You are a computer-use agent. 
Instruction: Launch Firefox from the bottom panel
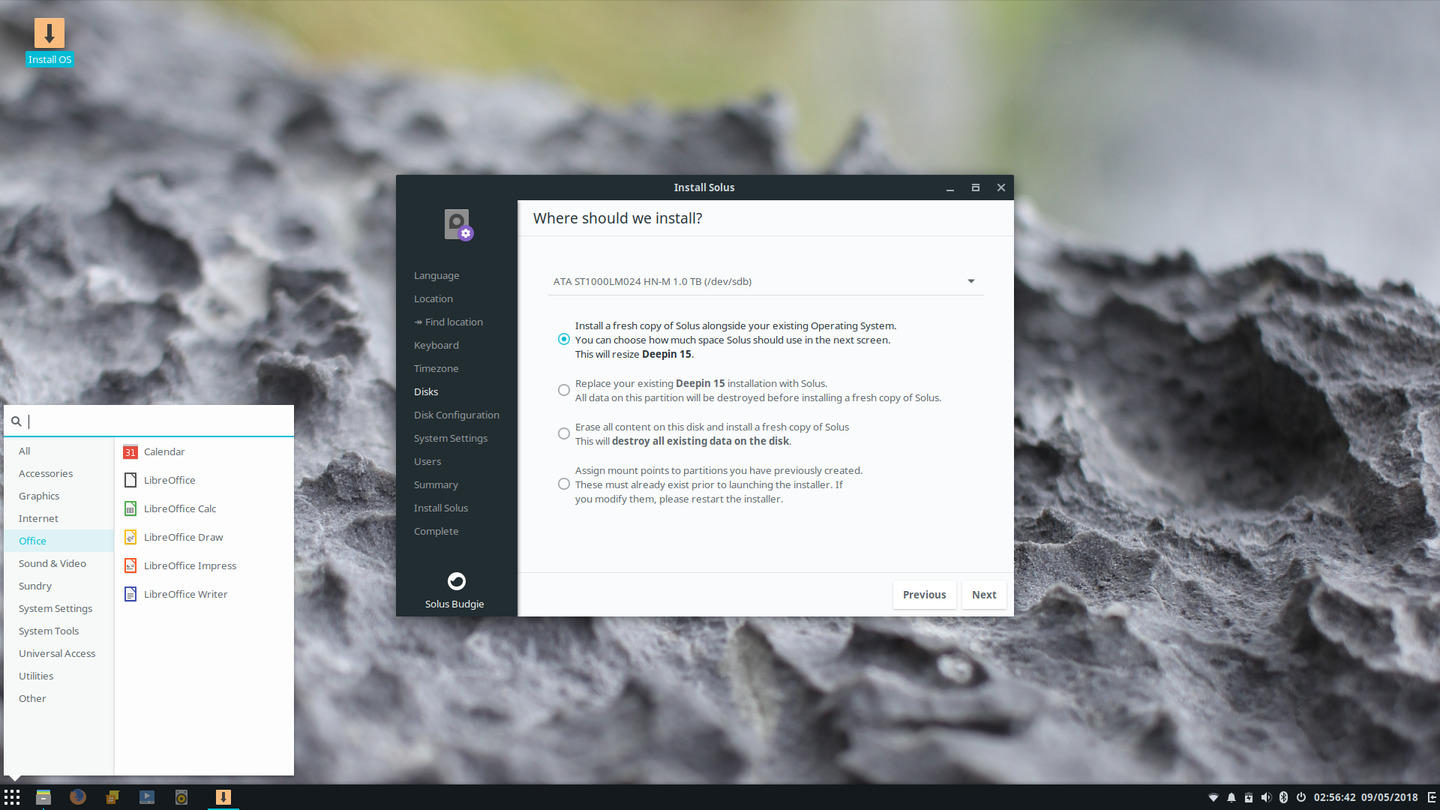[x=78, y=797]
